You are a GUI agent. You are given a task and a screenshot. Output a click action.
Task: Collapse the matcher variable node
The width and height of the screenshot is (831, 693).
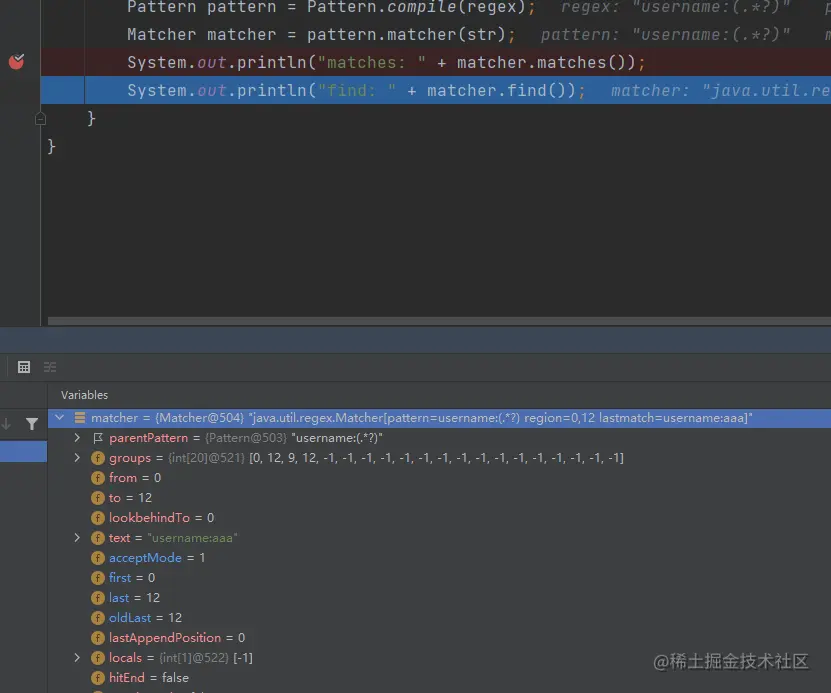click(60, 417)
